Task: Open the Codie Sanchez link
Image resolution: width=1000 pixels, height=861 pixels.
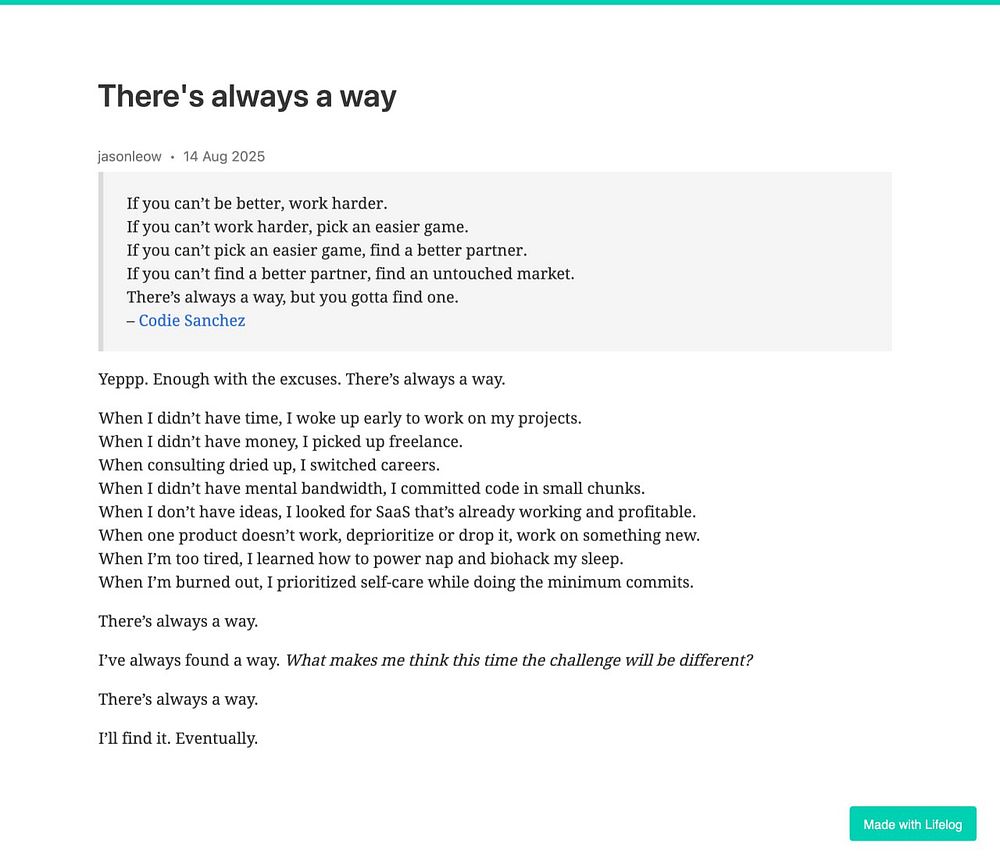Action: tap(191, 320)
